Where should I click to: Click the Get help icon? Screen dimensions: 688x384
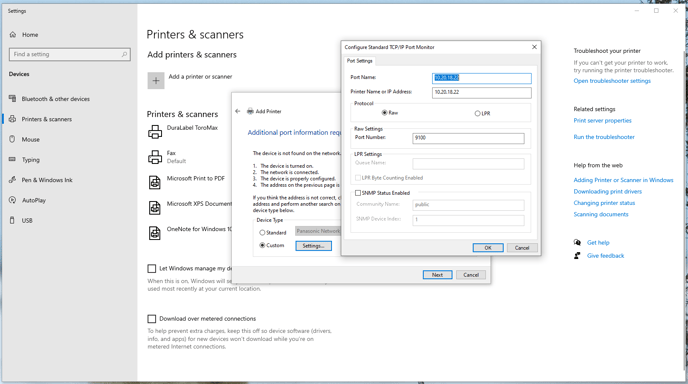click(577, 242)
